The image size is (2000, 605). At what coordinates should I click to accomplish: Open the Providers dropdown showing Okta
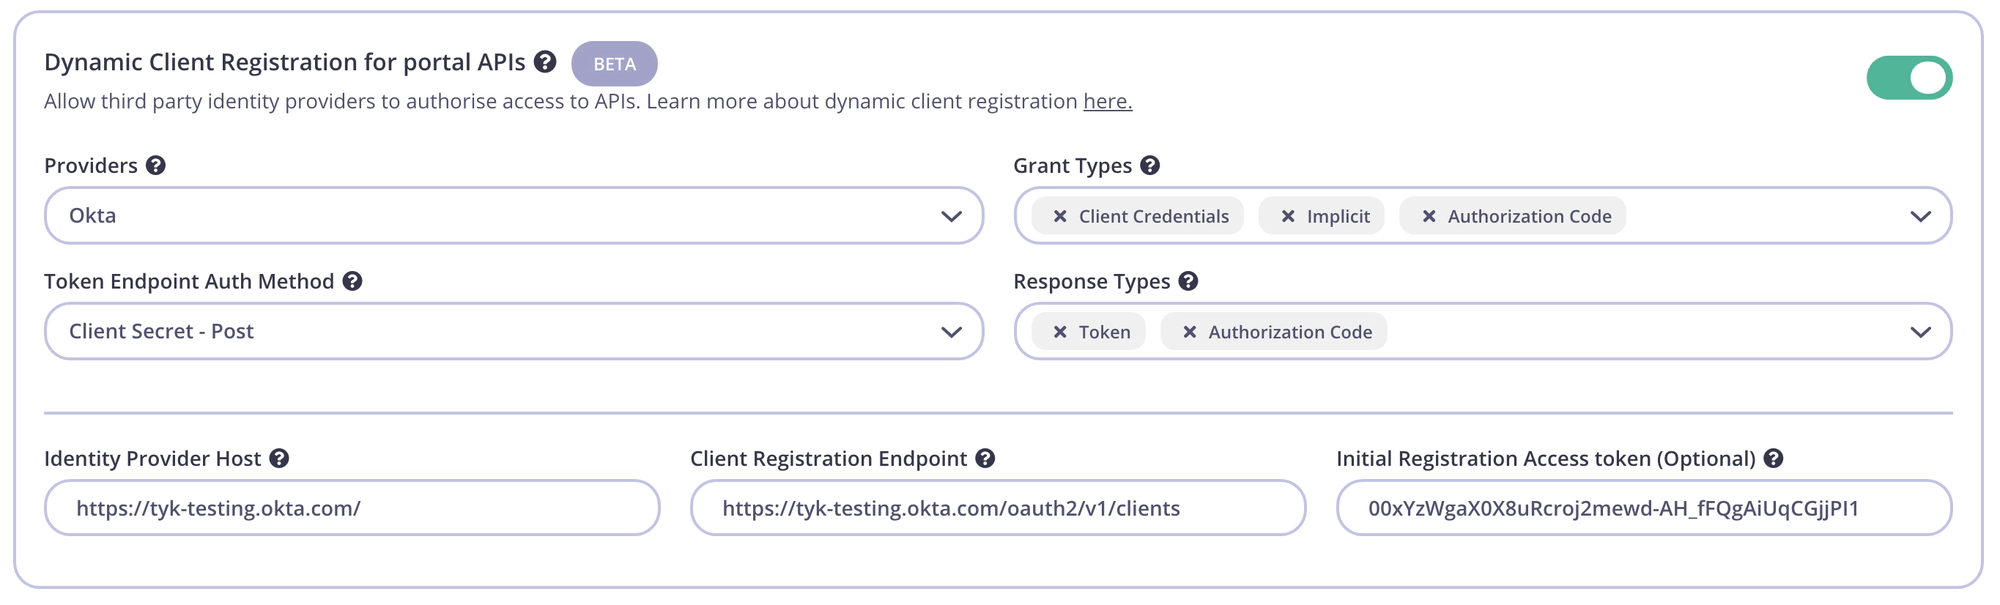513,216
